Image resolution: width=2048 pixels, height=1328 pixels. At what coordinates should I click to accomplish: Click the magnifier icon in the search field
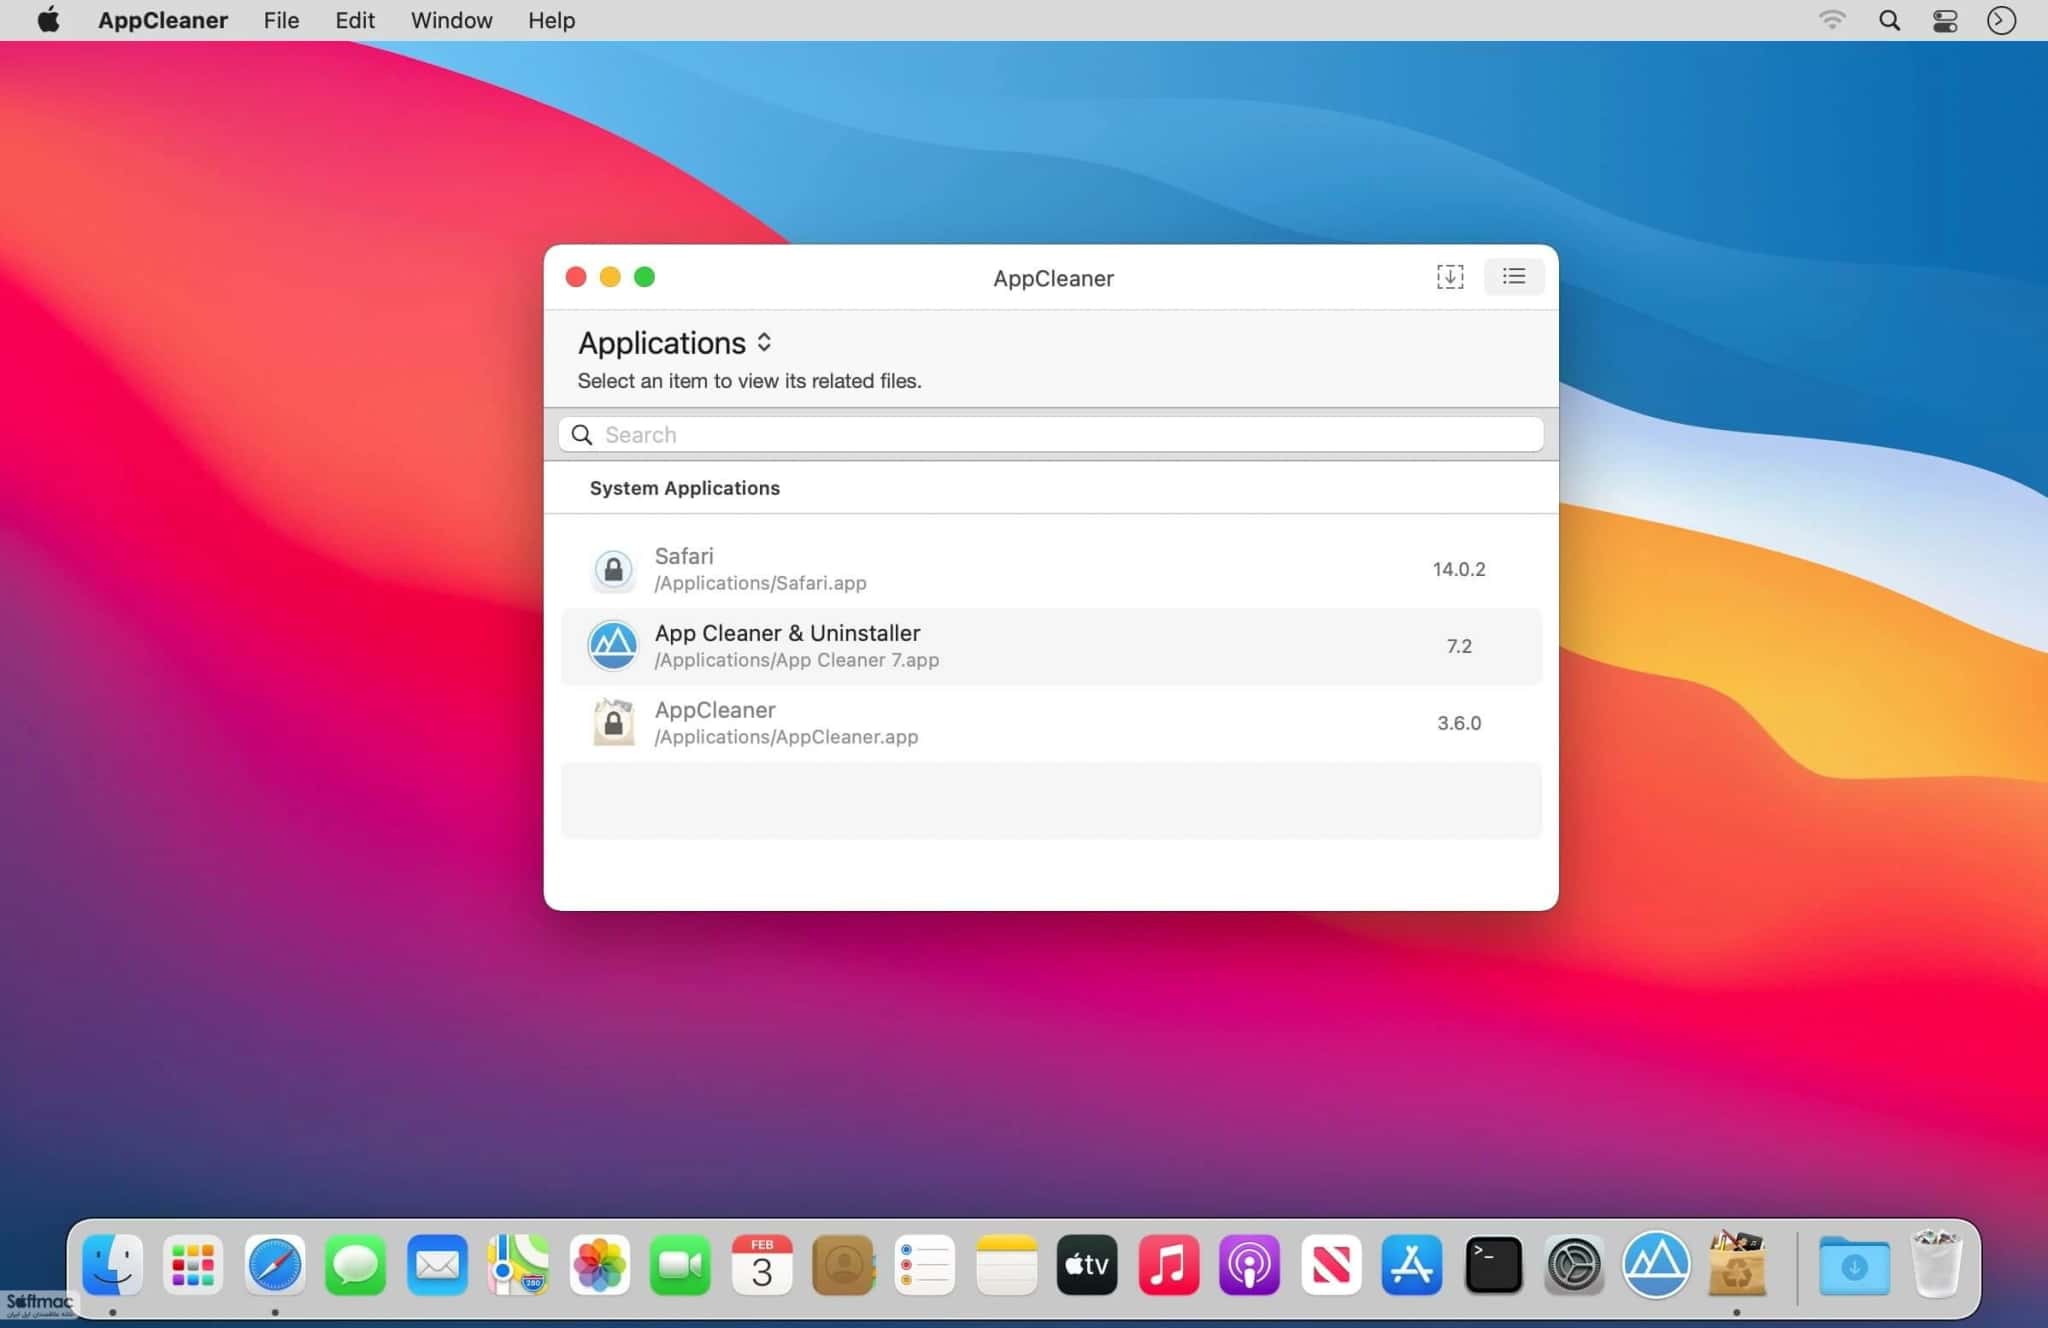tap(582, 434)
